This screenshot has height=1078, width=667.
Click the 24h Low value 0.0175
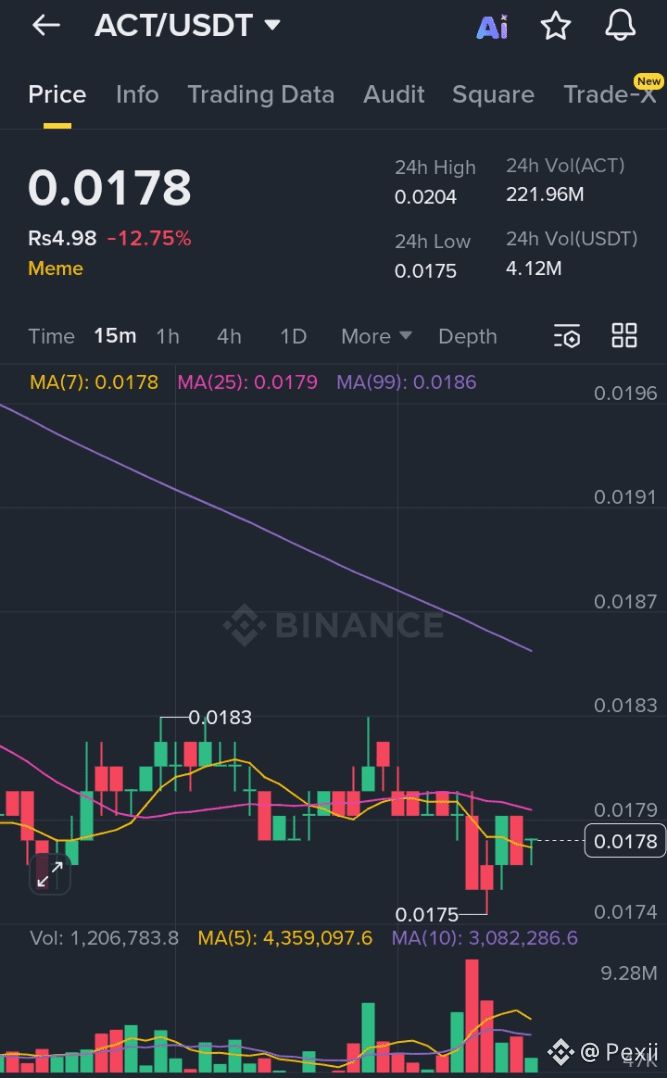[425, 271]
